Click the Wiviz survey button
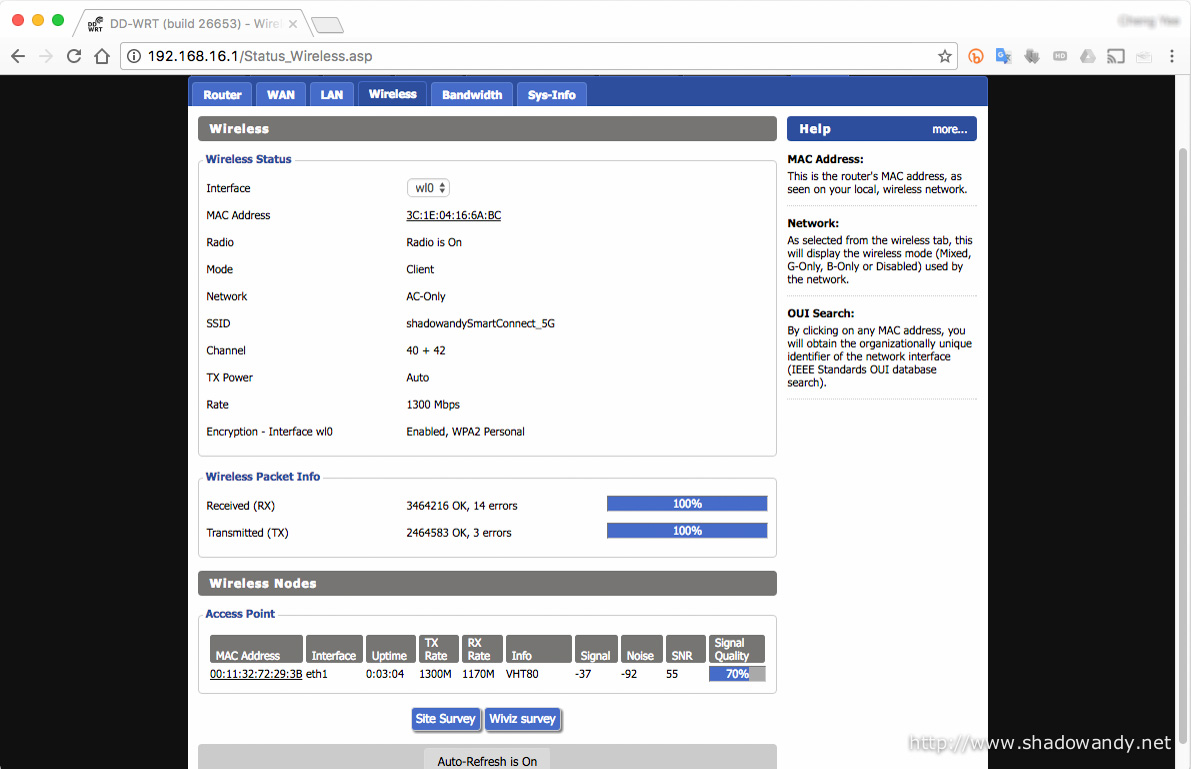The height and width of the screenshot is (769, 1191). 522,719
